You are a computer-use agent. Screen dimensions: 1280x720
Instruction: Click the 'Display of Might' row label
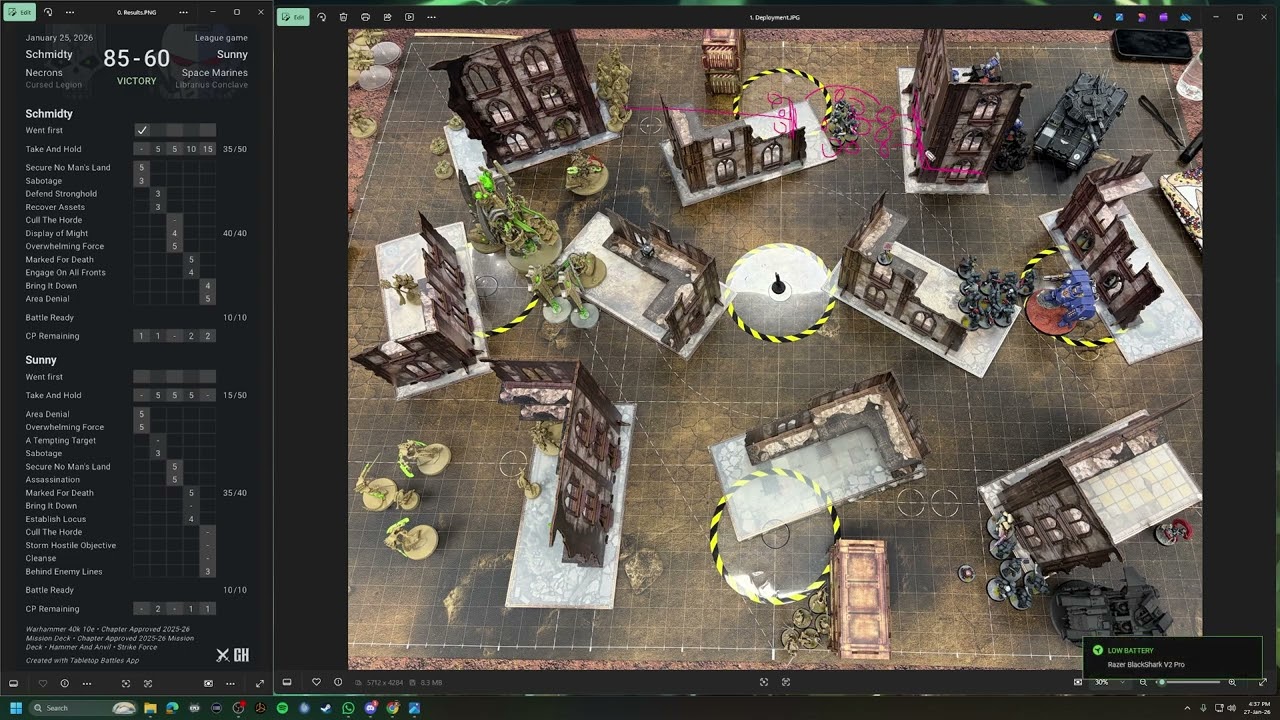click(57, 233)
